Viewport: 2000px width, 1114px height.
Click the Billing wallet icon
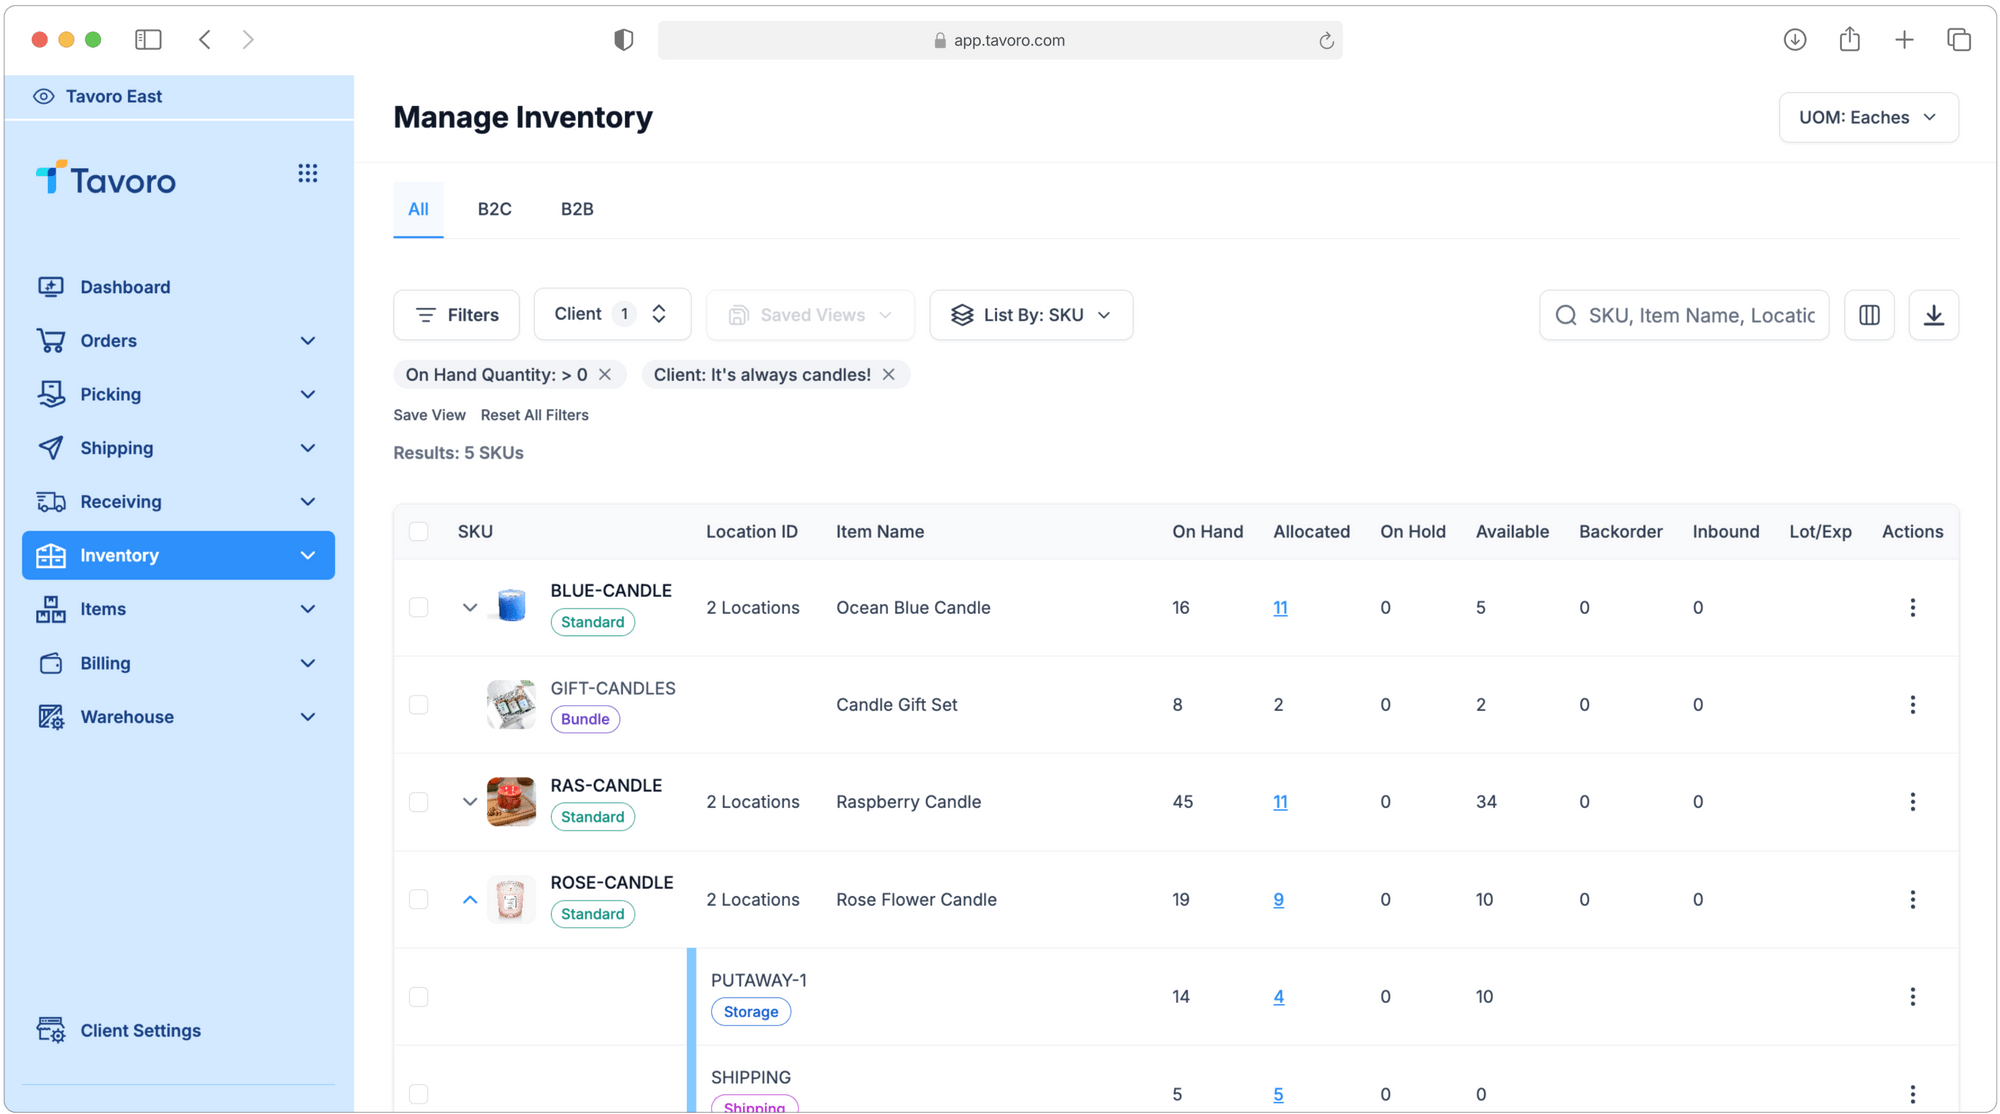51,663
